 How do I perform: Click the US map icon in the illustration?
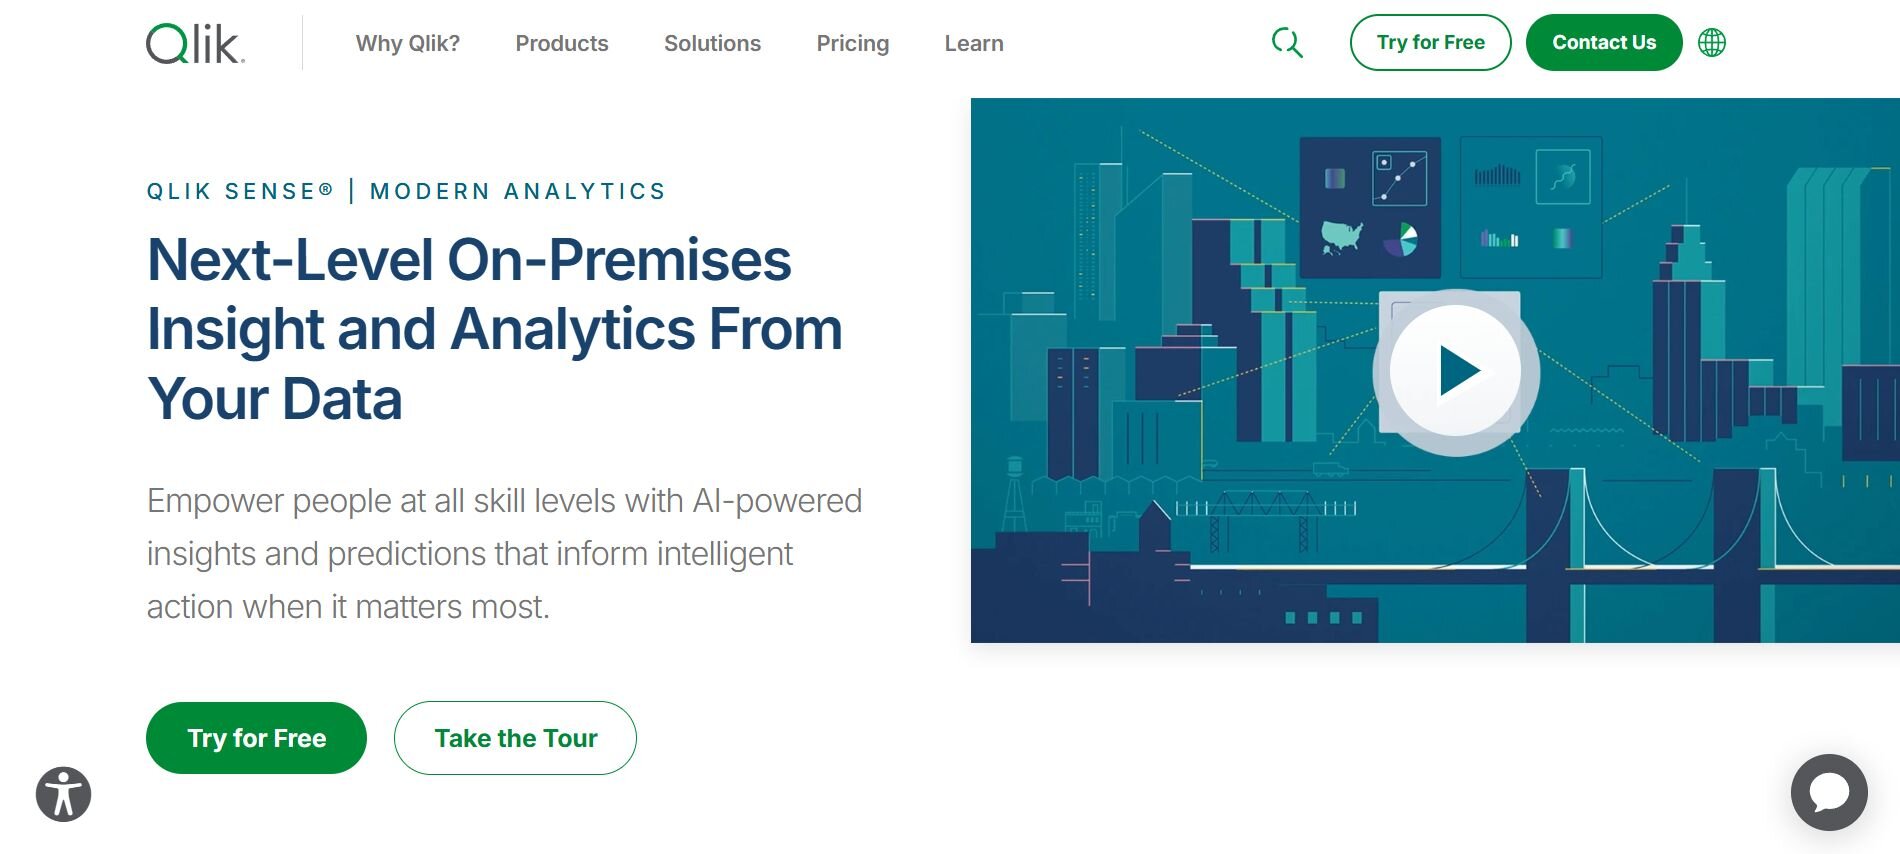tap(1342, 238)
